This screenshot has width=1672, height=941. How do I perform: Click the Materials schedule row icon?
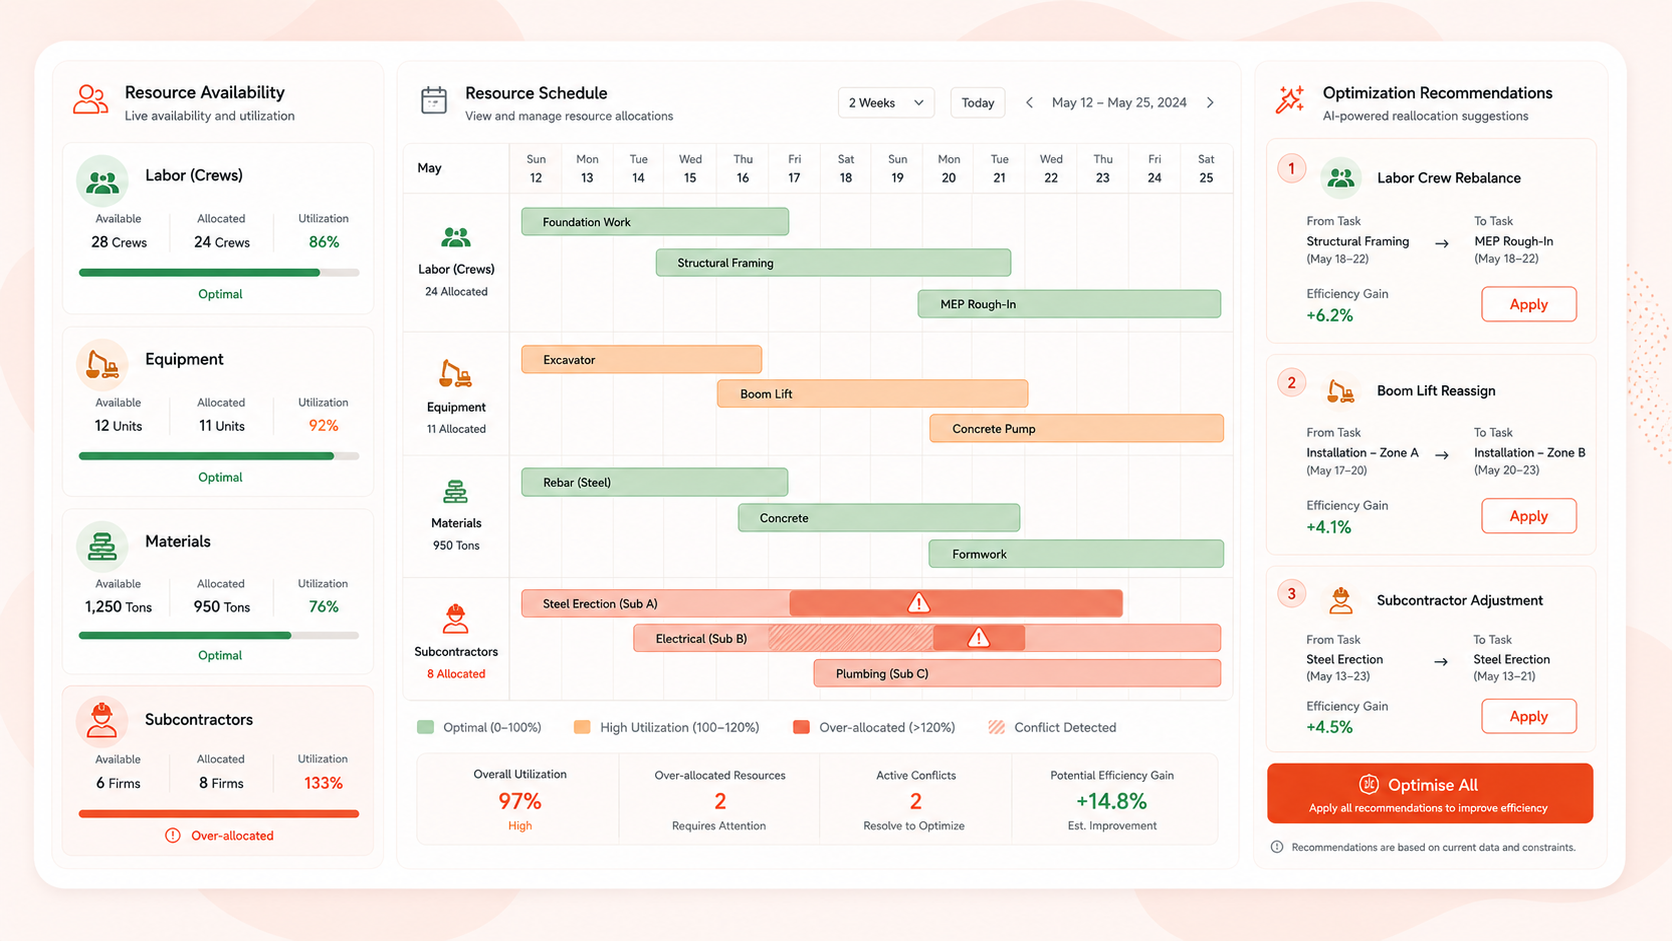pos(456,492)
